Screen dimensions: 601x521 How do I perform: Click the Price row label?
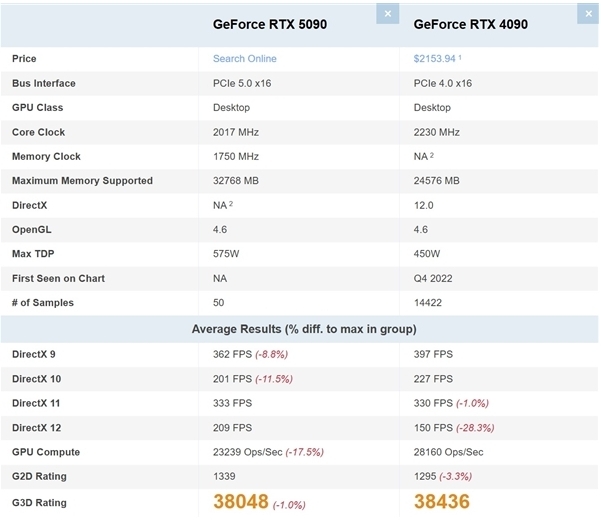(x=24, y=59)
